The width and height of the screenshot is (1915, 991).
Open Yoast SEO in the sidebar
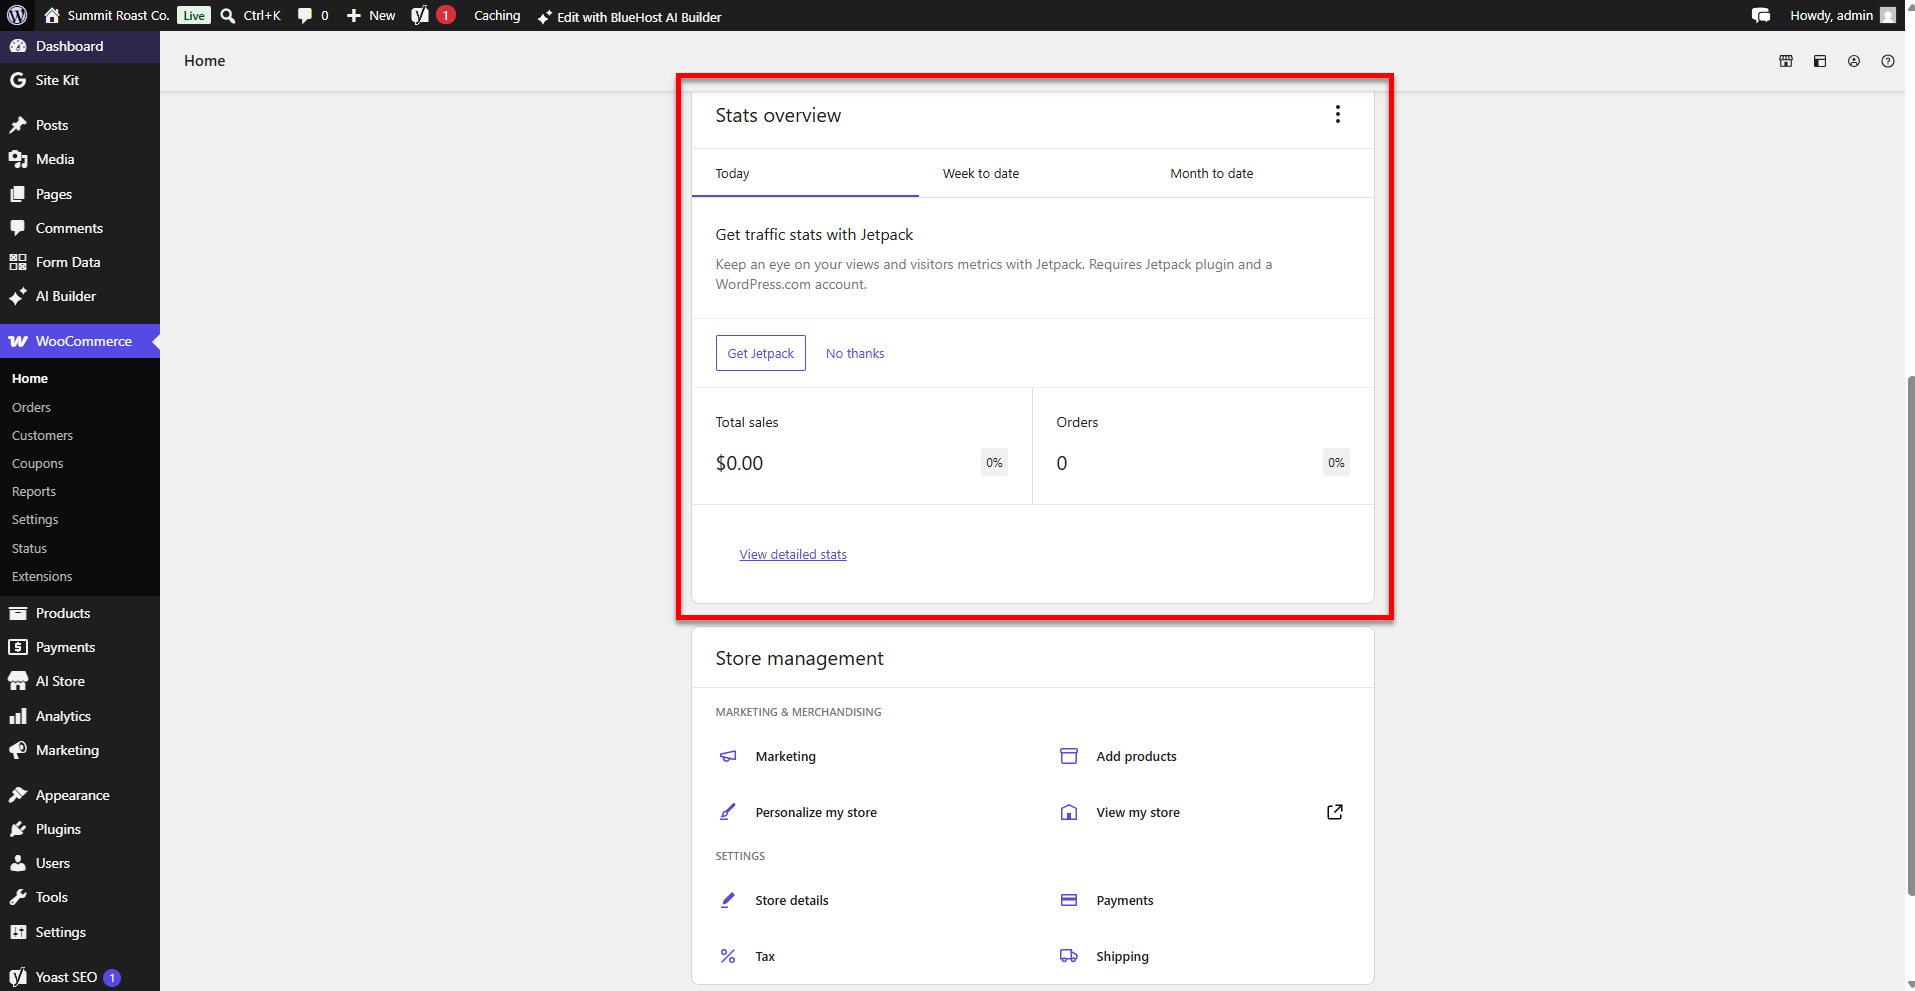click(80, 977)
